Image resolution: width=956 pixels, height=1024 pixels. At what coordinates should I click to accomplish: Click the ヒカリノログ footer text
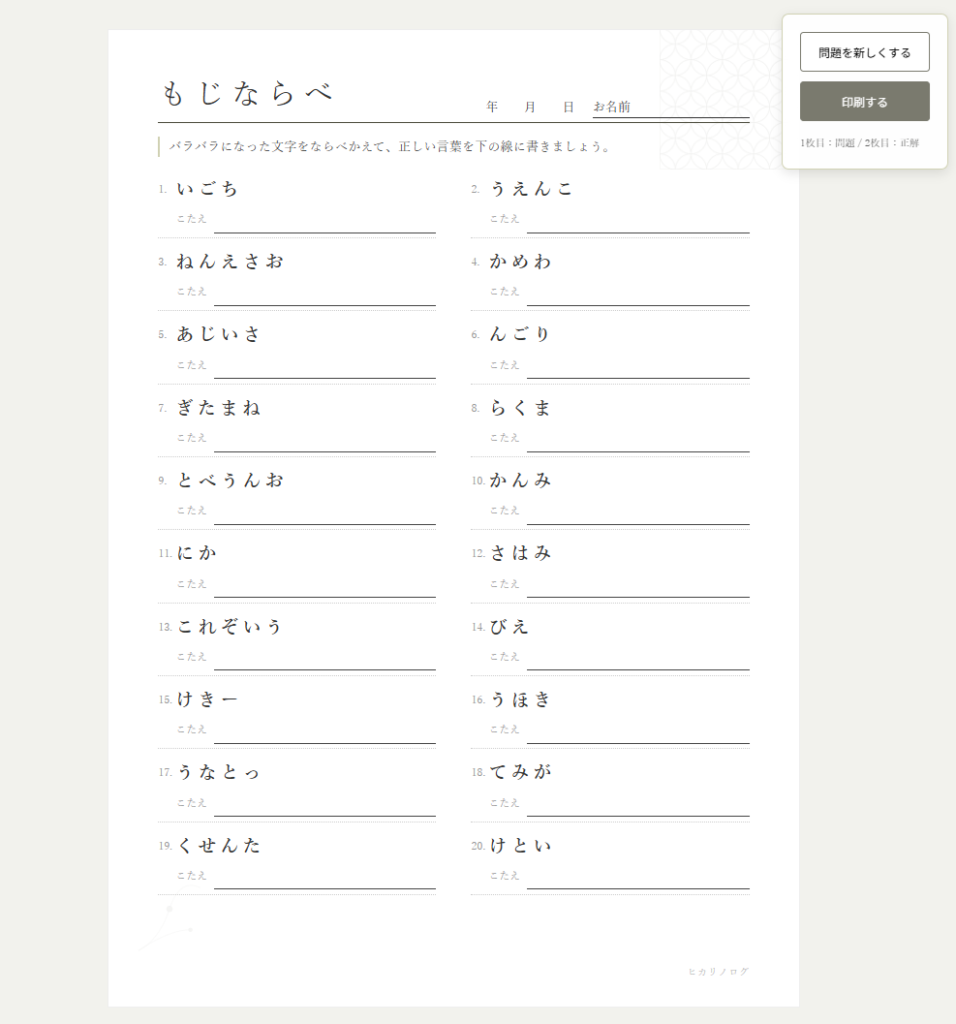[718, 972]
